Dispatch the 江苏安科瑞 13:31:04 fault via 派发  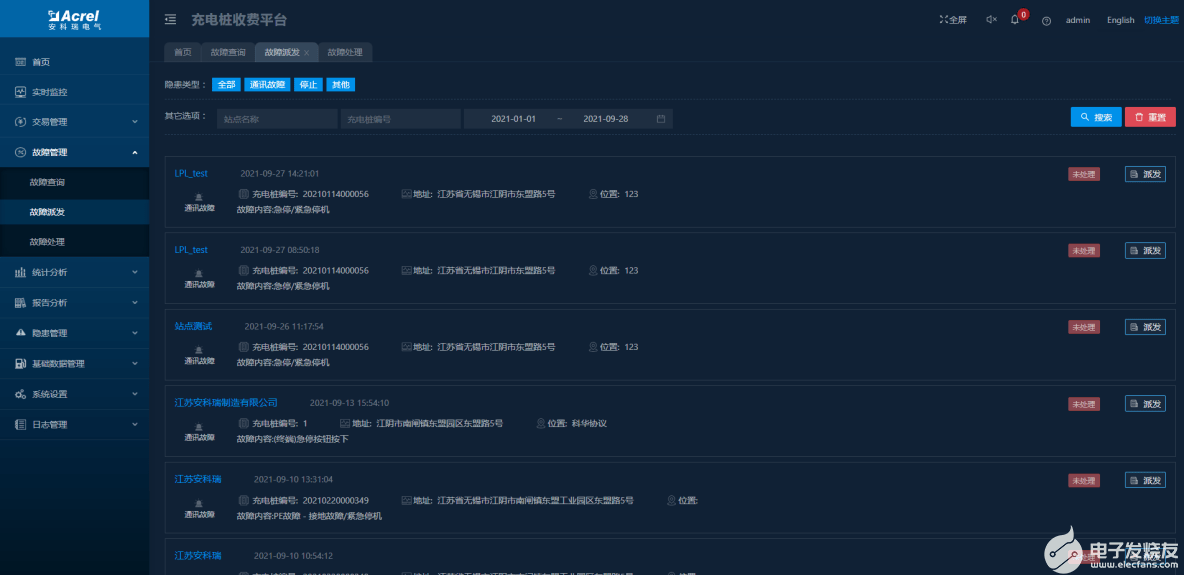(x=1145, y=480)
